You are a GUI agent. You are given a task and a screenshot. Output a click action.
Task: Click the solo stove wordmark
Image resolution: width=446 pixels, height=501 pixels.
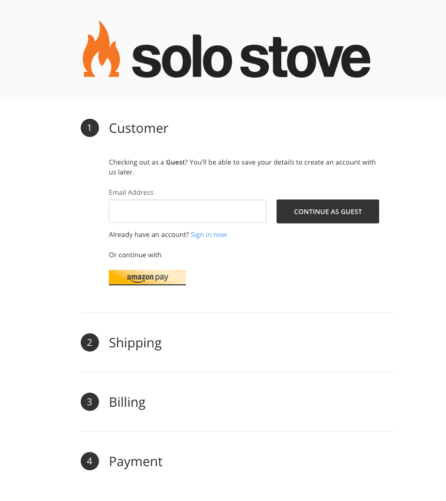tap(251, 56)
